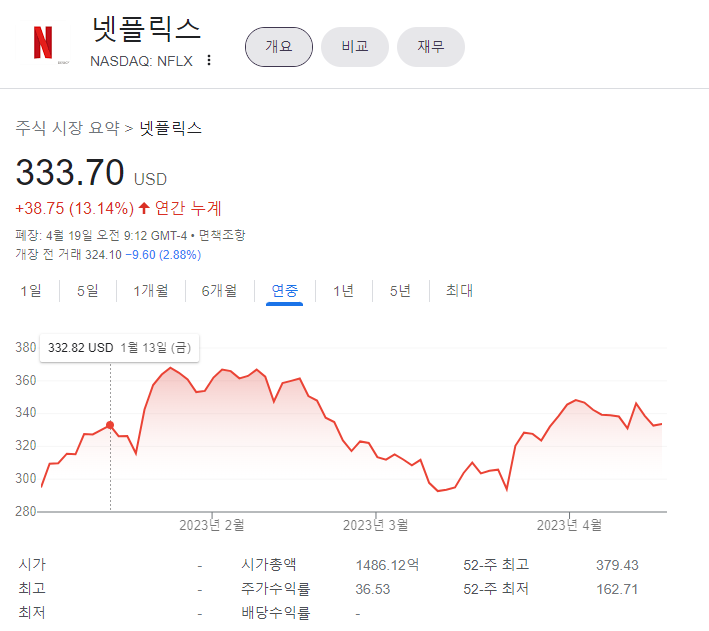Image resolution: width=709 pixels, height=631 pixels.
Task: Click the 1월 13일 (금) tooltip date
Action: tap(156, 348)
